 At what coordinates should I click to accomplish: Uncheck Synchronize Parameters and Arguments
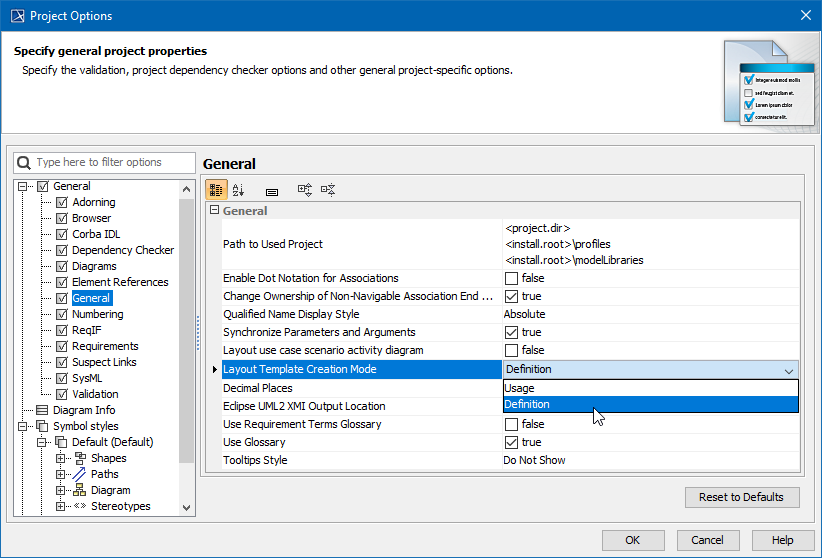coord(511,332)
